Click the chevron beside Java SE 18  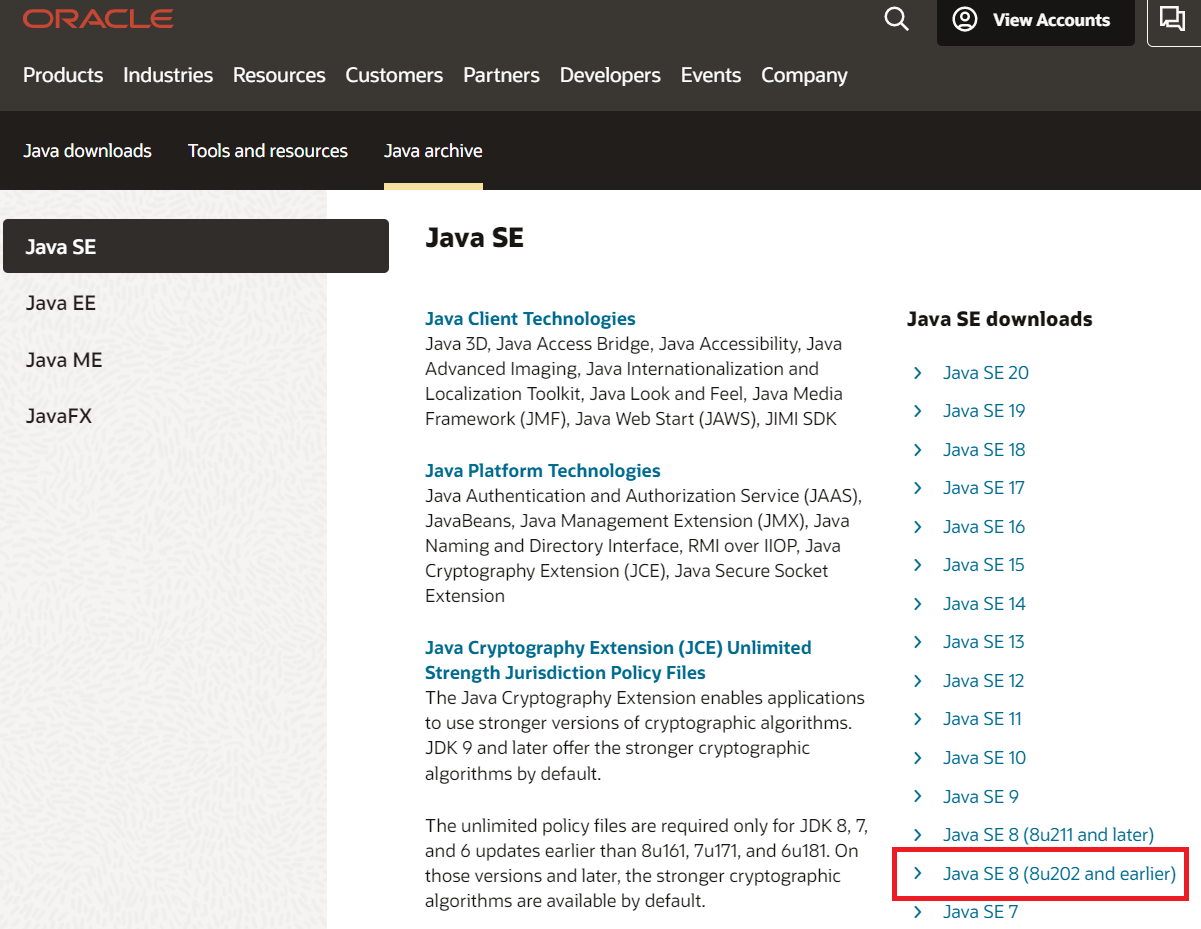pyautogui.click(x=917, y=450)
